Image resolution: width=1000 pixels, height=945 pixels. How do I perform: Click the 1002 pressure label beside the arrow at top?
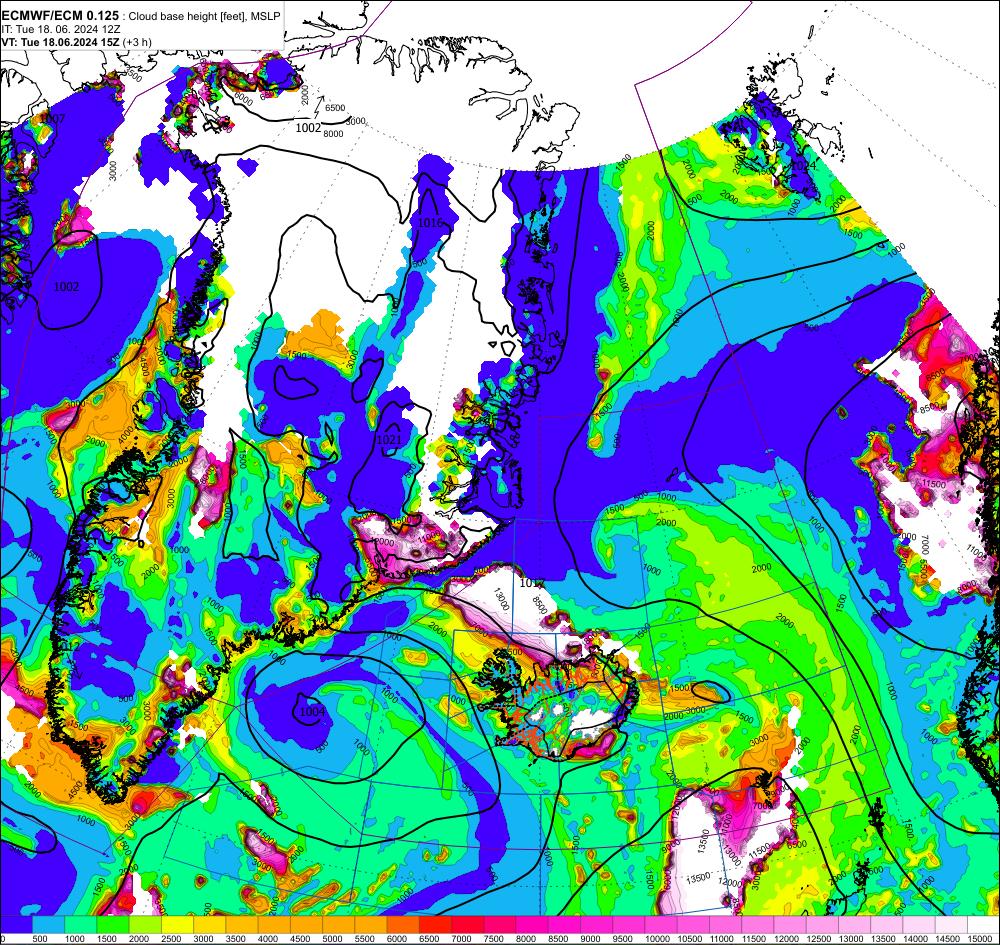pyautogui.click(x=308, y=128)
